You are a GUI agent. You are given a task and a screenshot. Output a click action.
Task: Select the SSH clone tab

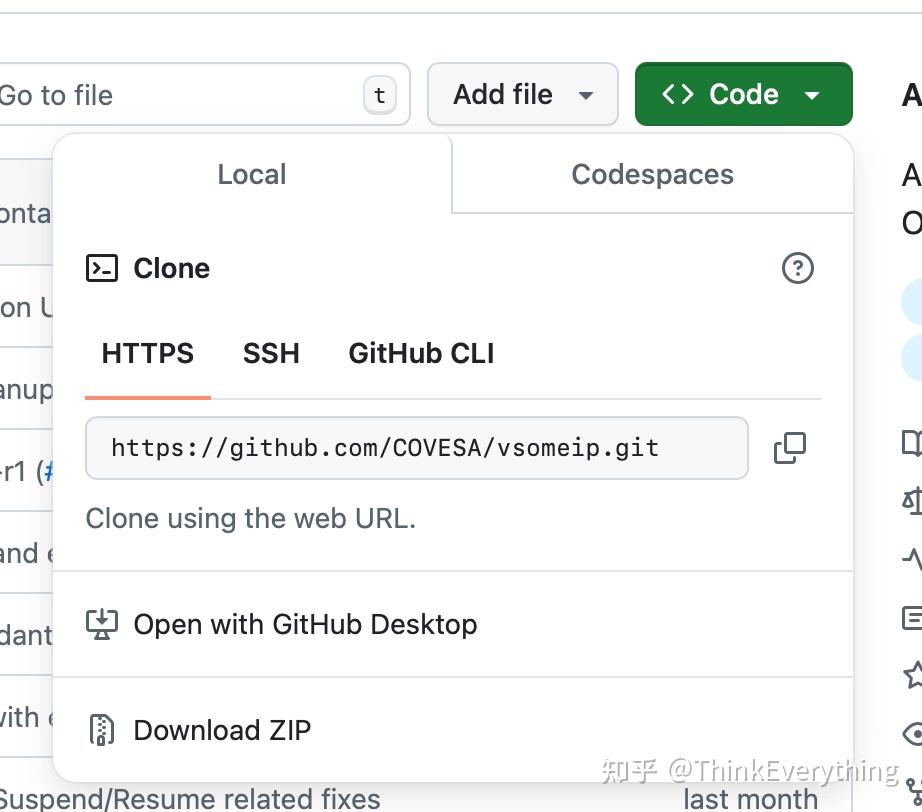[271, 353]
